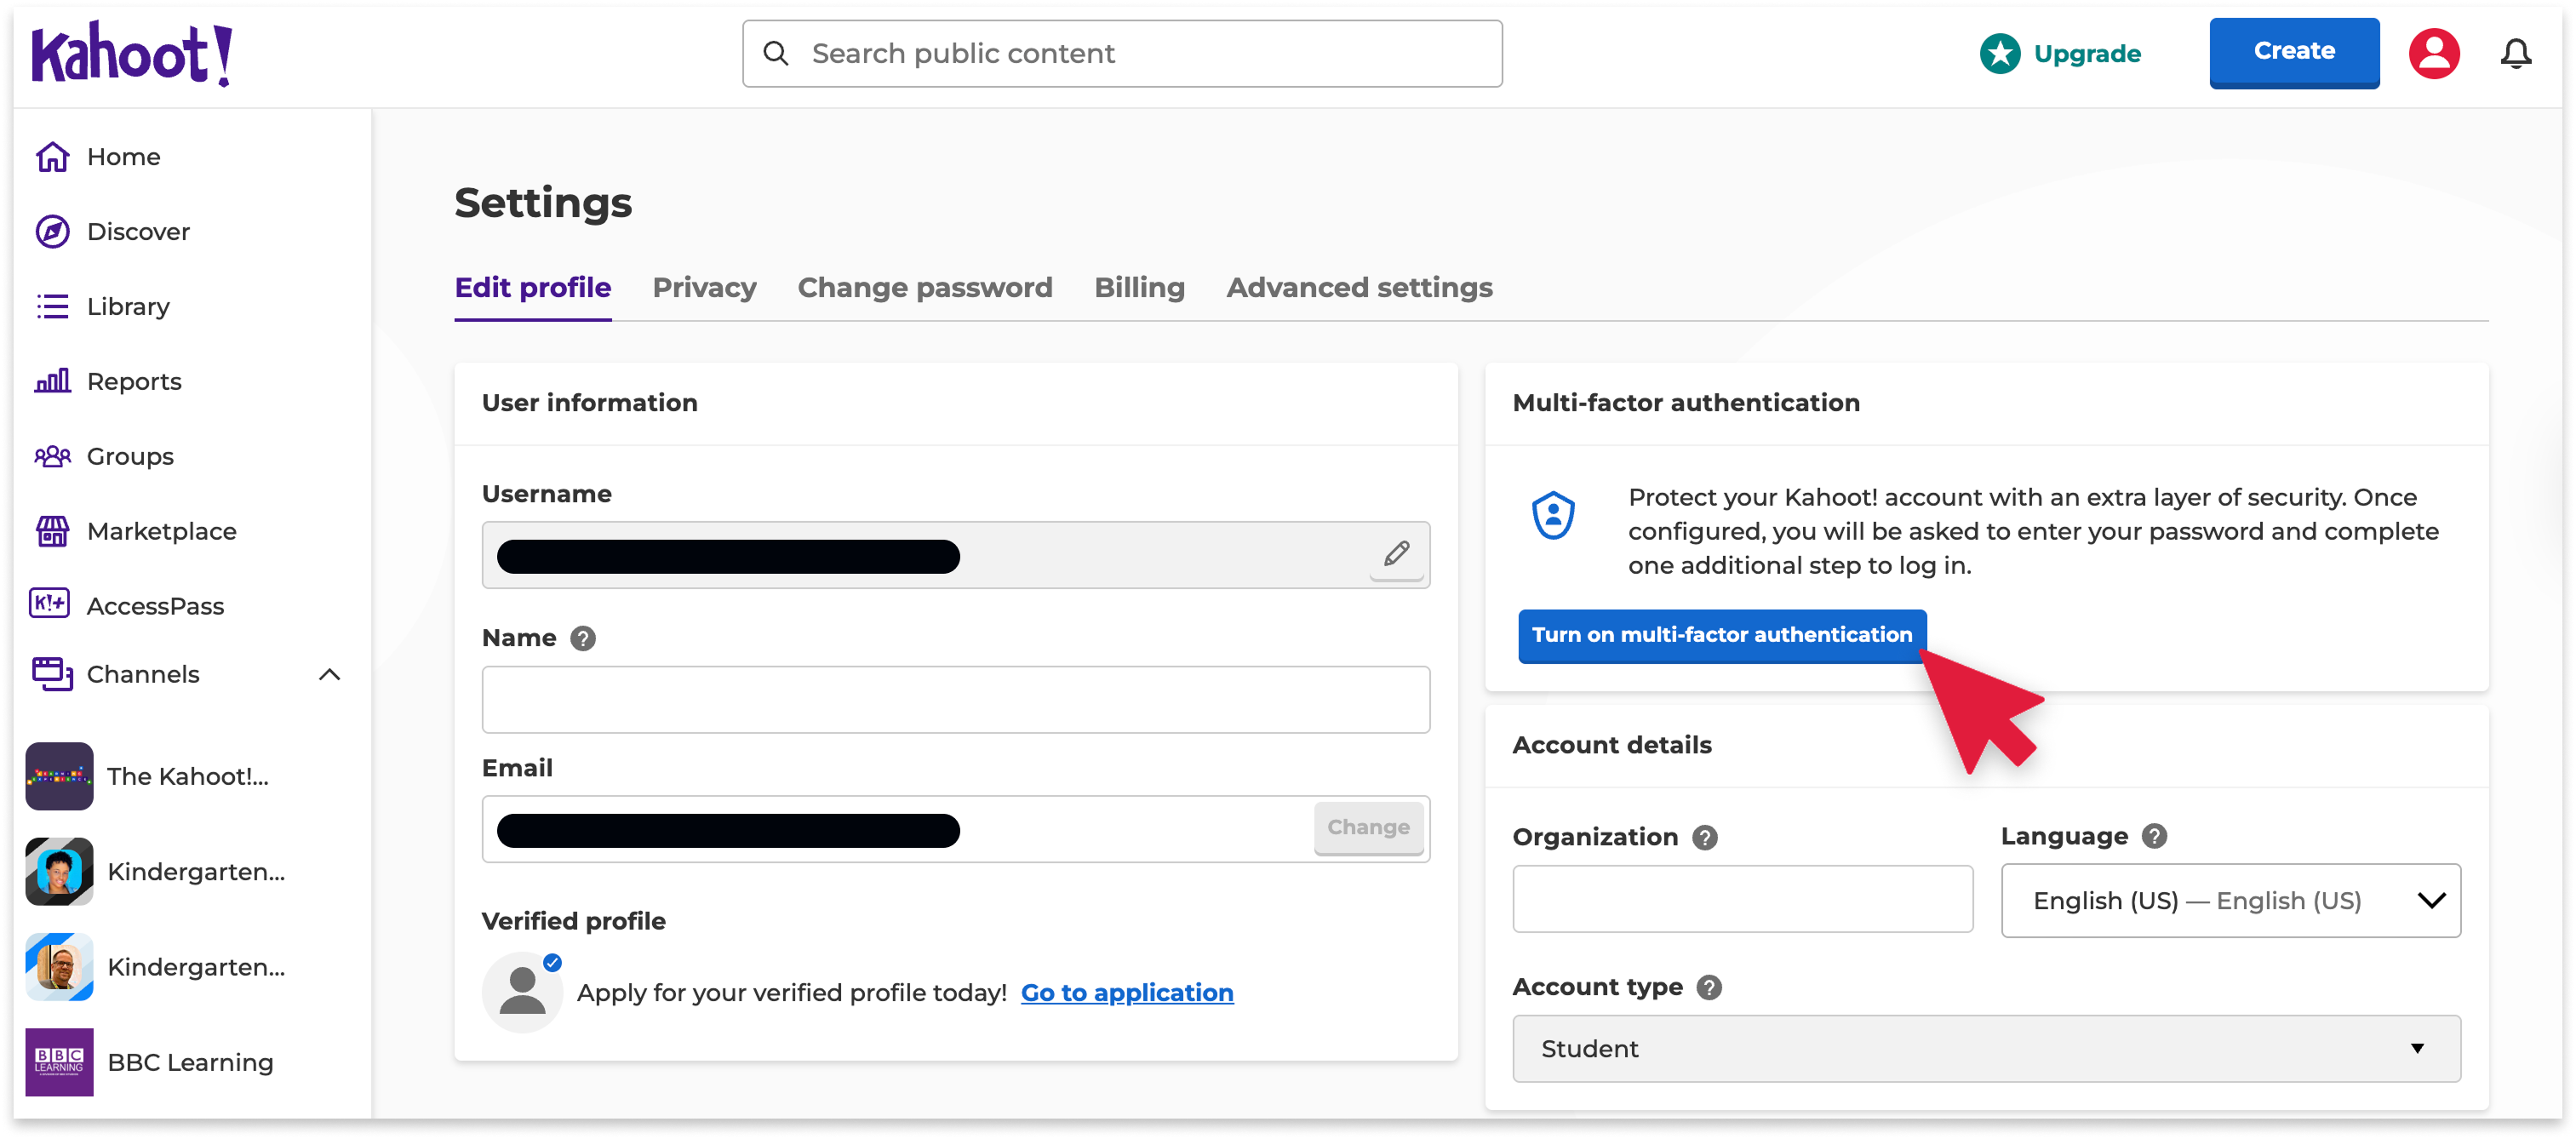This screenshot has width=2576, height=1139.
Task: Edit username with the pencil icon
Action: (1396, 554)
